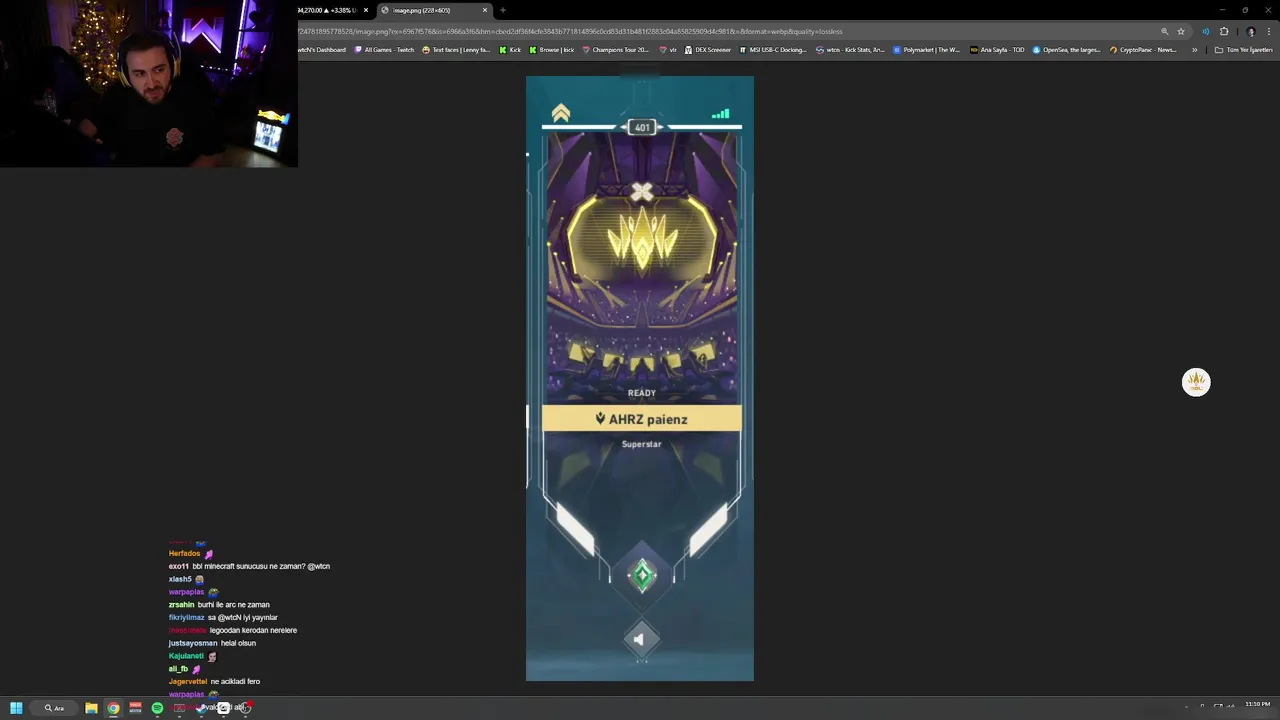The image size is (1280, 720).
Task: Click chat username exo11
Action: coord(179,566)
